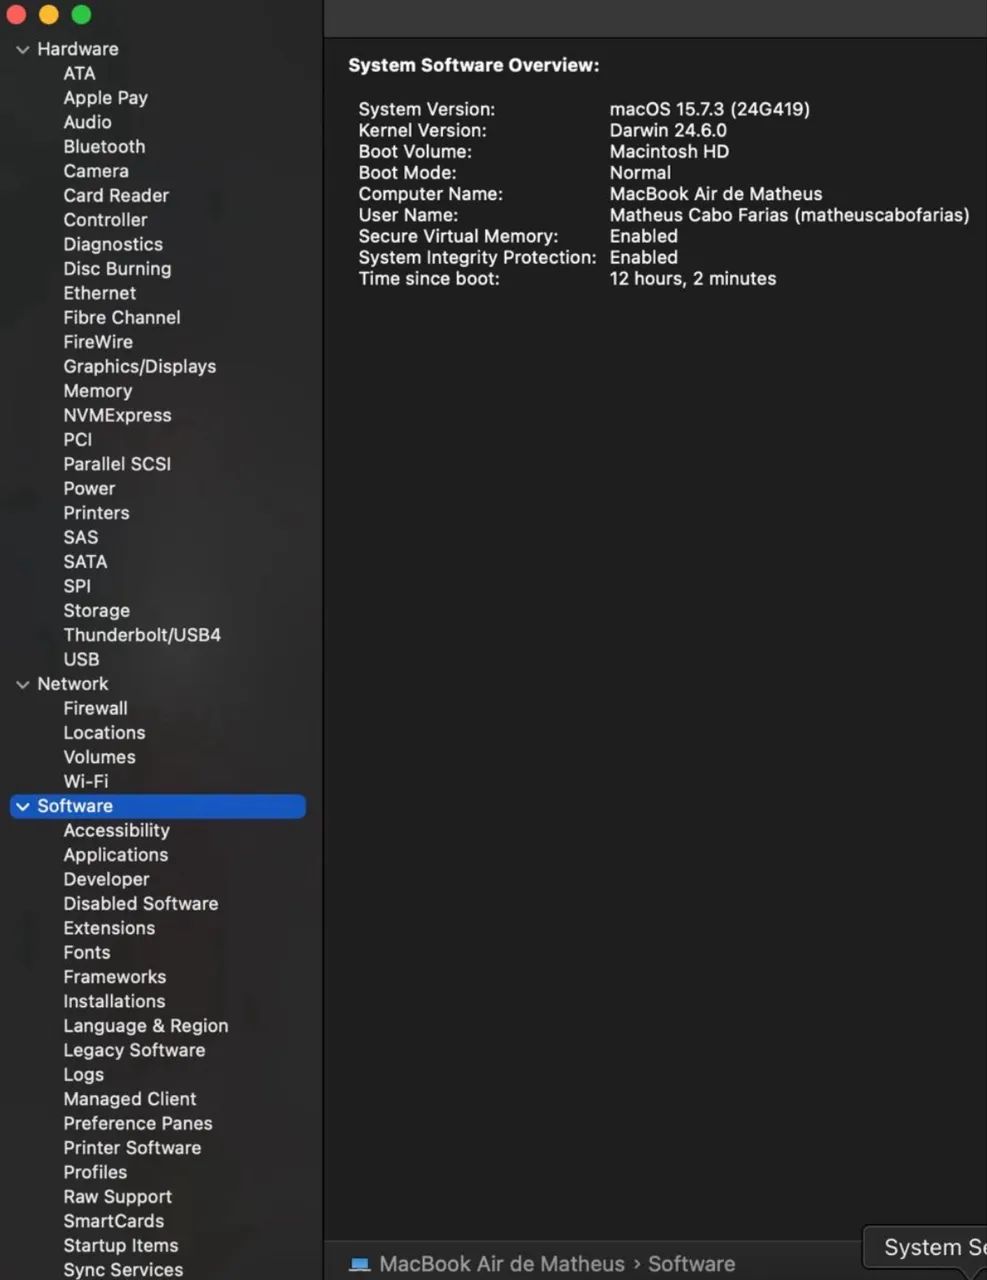This screenshot has width=987, height=1280.
Task: Select Ethernet in the sidebar
Action: pyautogui.click(x=100, y=293)
